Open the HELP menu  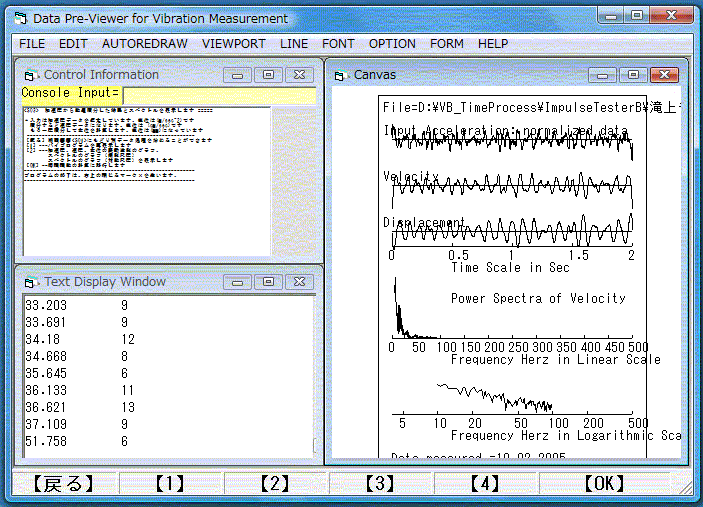pos(493,44)
